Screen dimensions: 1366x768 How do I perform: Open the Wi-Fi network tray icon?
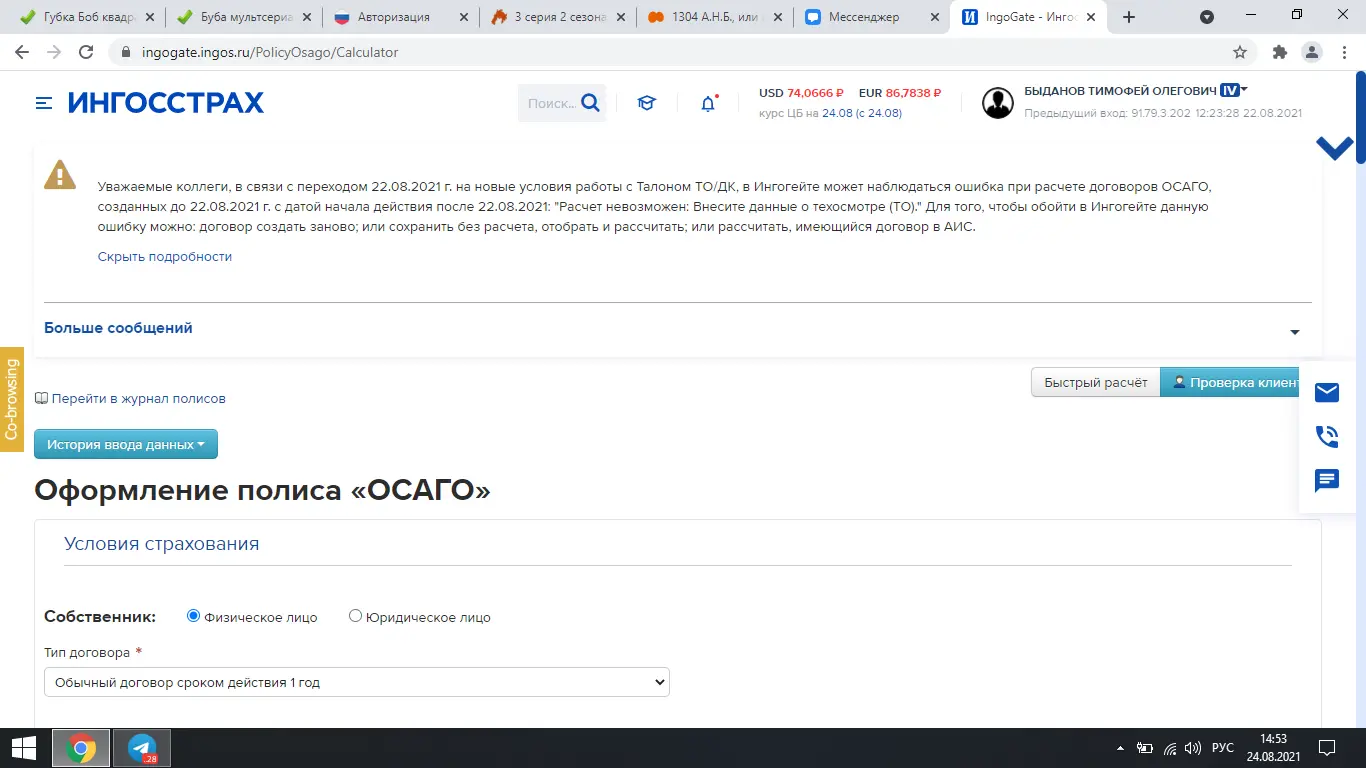[1169, 748]
